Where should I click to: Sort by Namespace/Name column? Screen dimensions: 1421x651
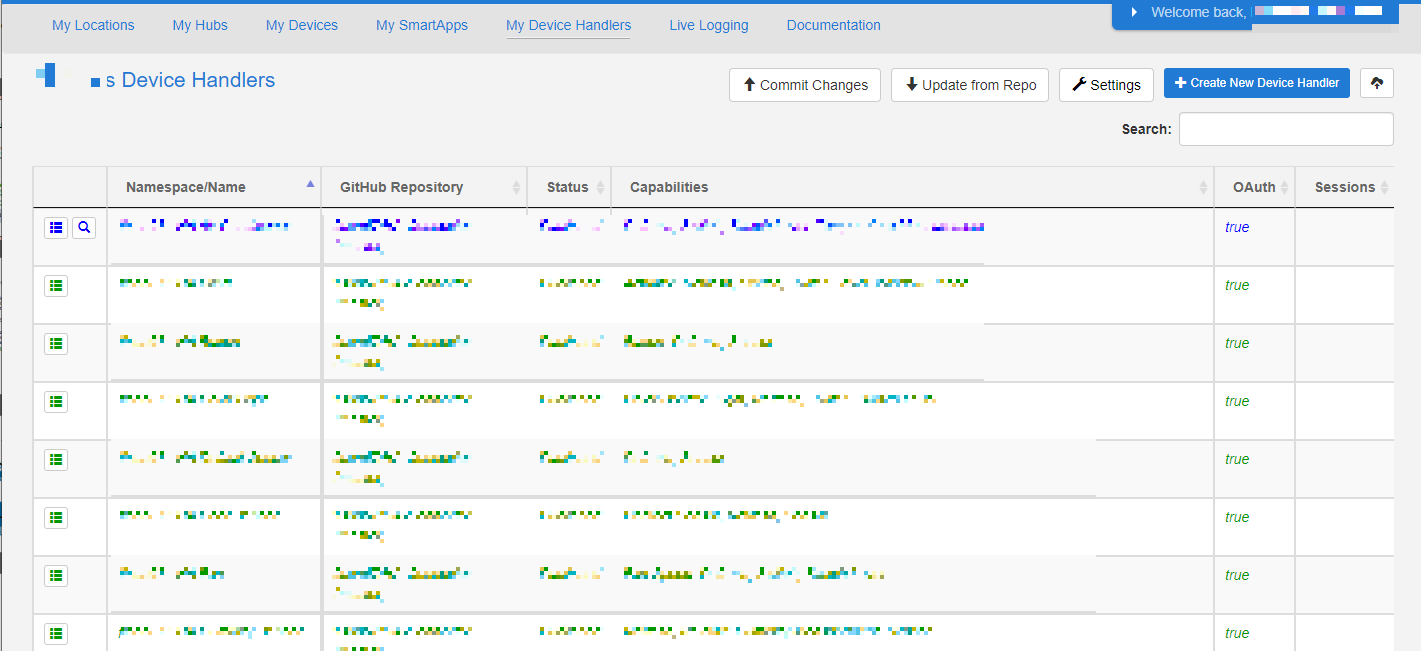[x=214, y=187]
